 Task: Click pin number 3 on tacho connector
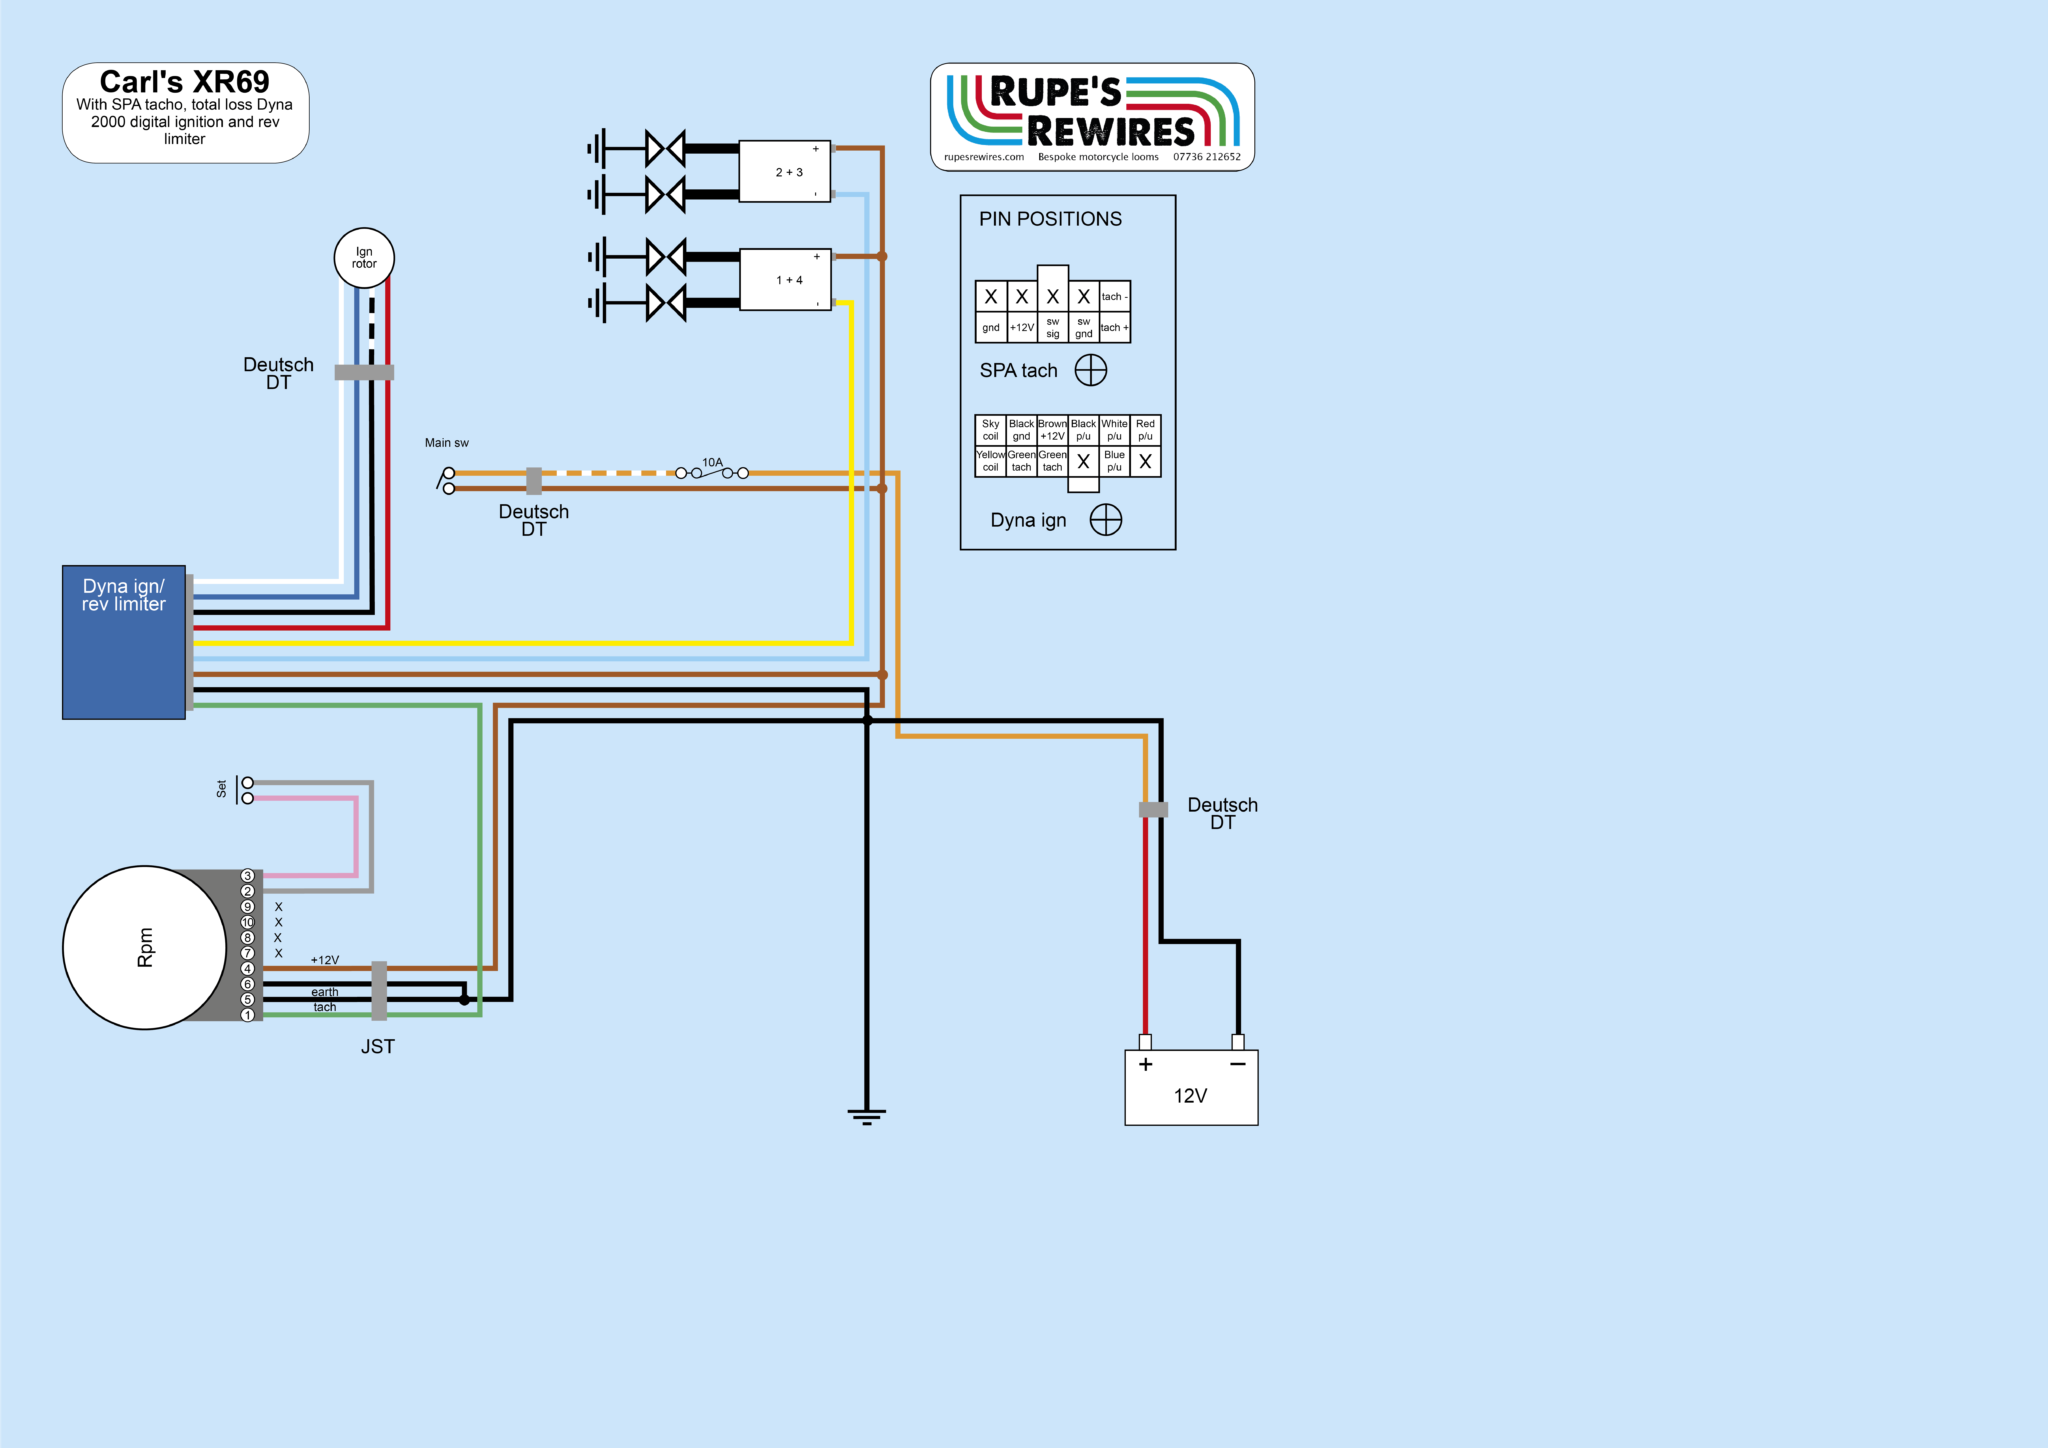click(247, 876)
